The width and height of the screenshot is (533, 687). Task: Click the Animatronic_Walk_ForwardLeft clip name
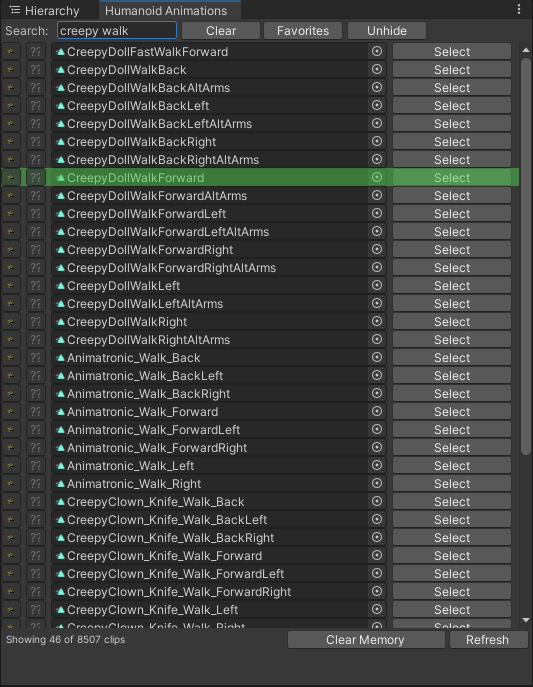coord(153,429)
